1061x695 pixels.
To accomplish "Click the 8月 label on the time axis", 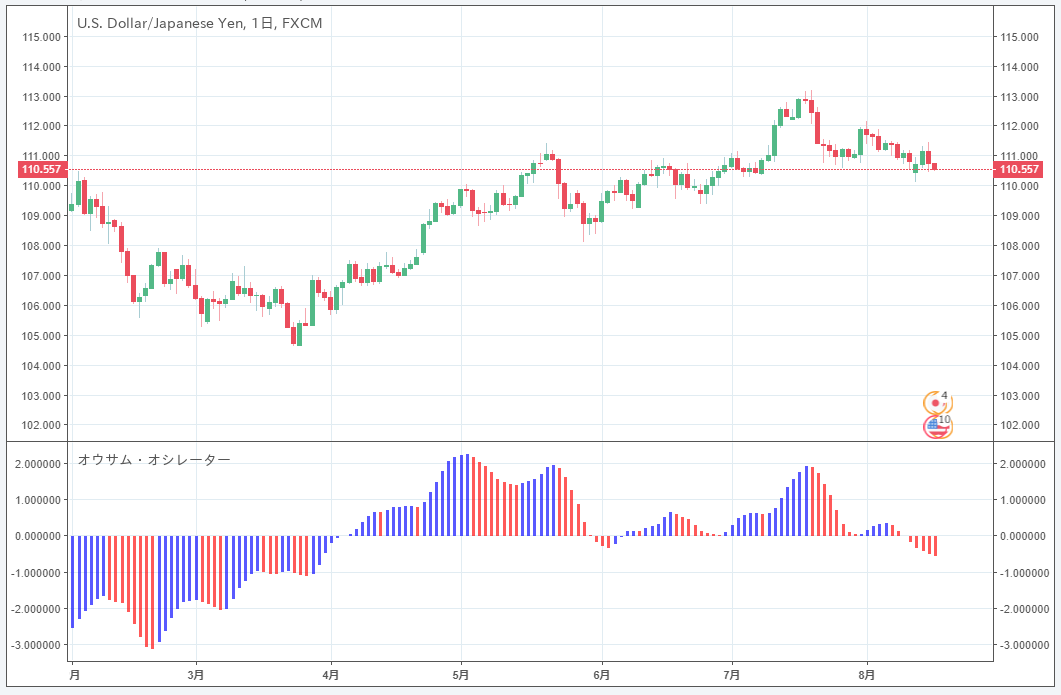I will coord(867,674).
